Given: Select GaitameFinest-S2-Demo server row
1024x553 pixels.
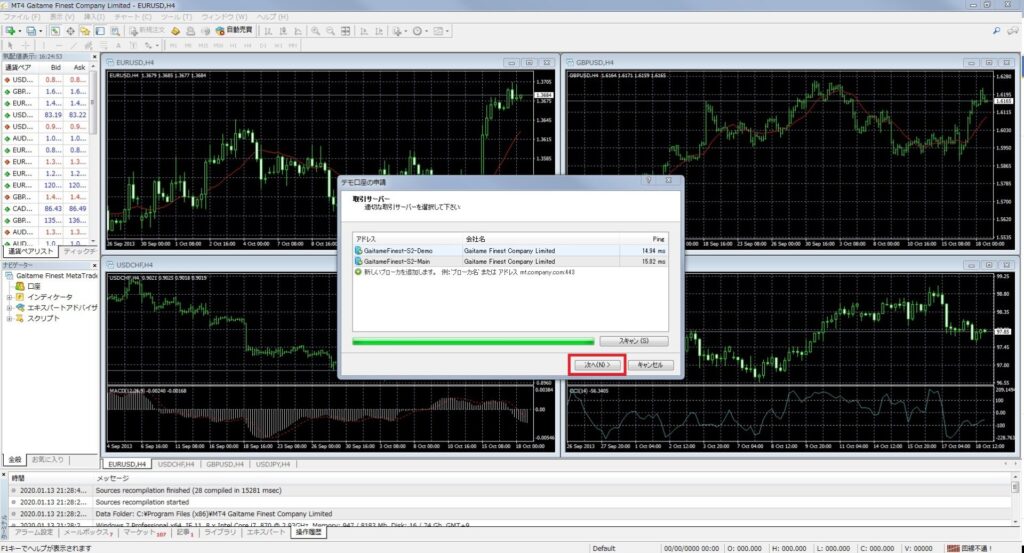Looking at the screenshot, I should coord(510,251).
